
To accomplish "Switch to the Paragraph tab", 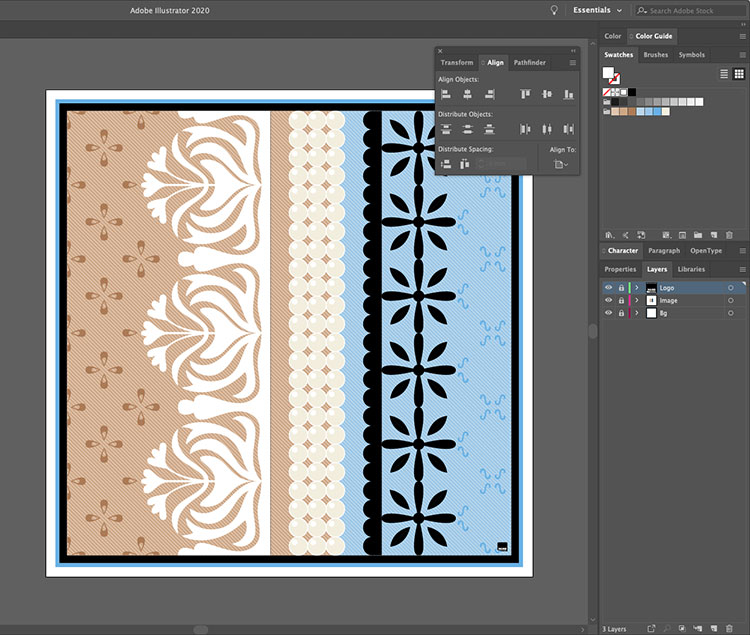I will click(x=663, y=251).
